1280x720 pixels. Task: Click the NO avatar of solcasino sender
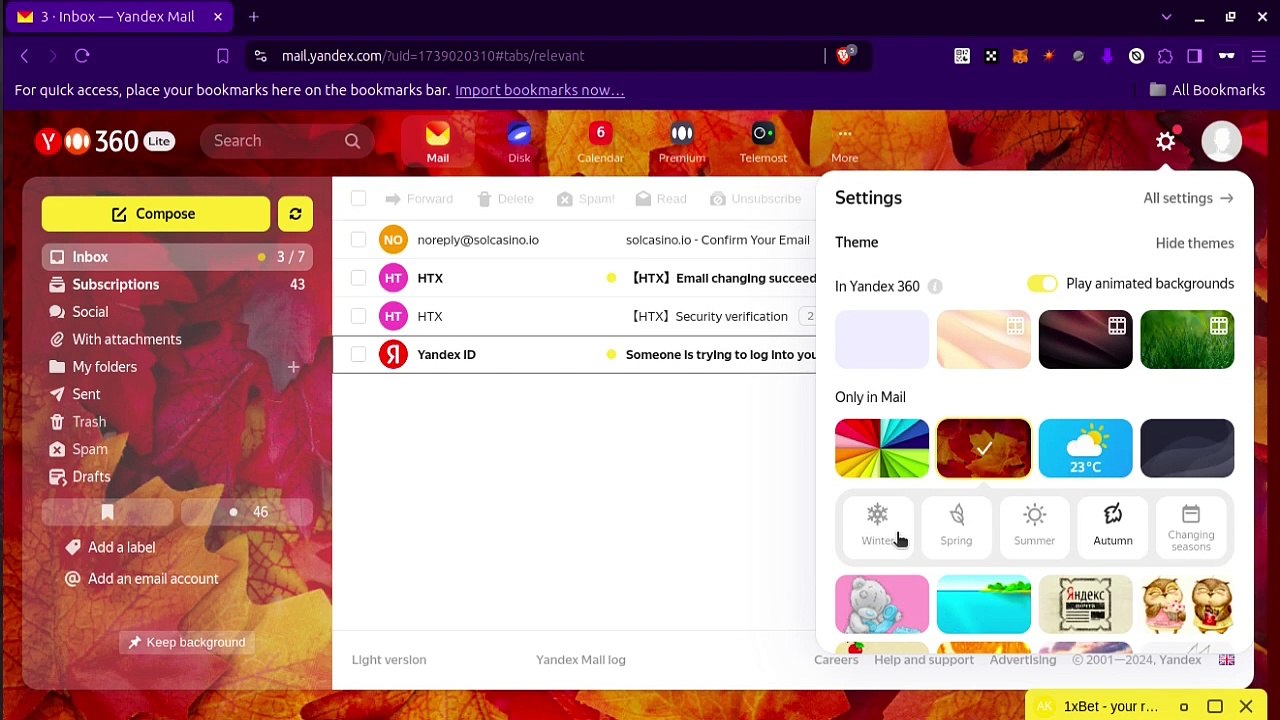click(x=393, y=240)
